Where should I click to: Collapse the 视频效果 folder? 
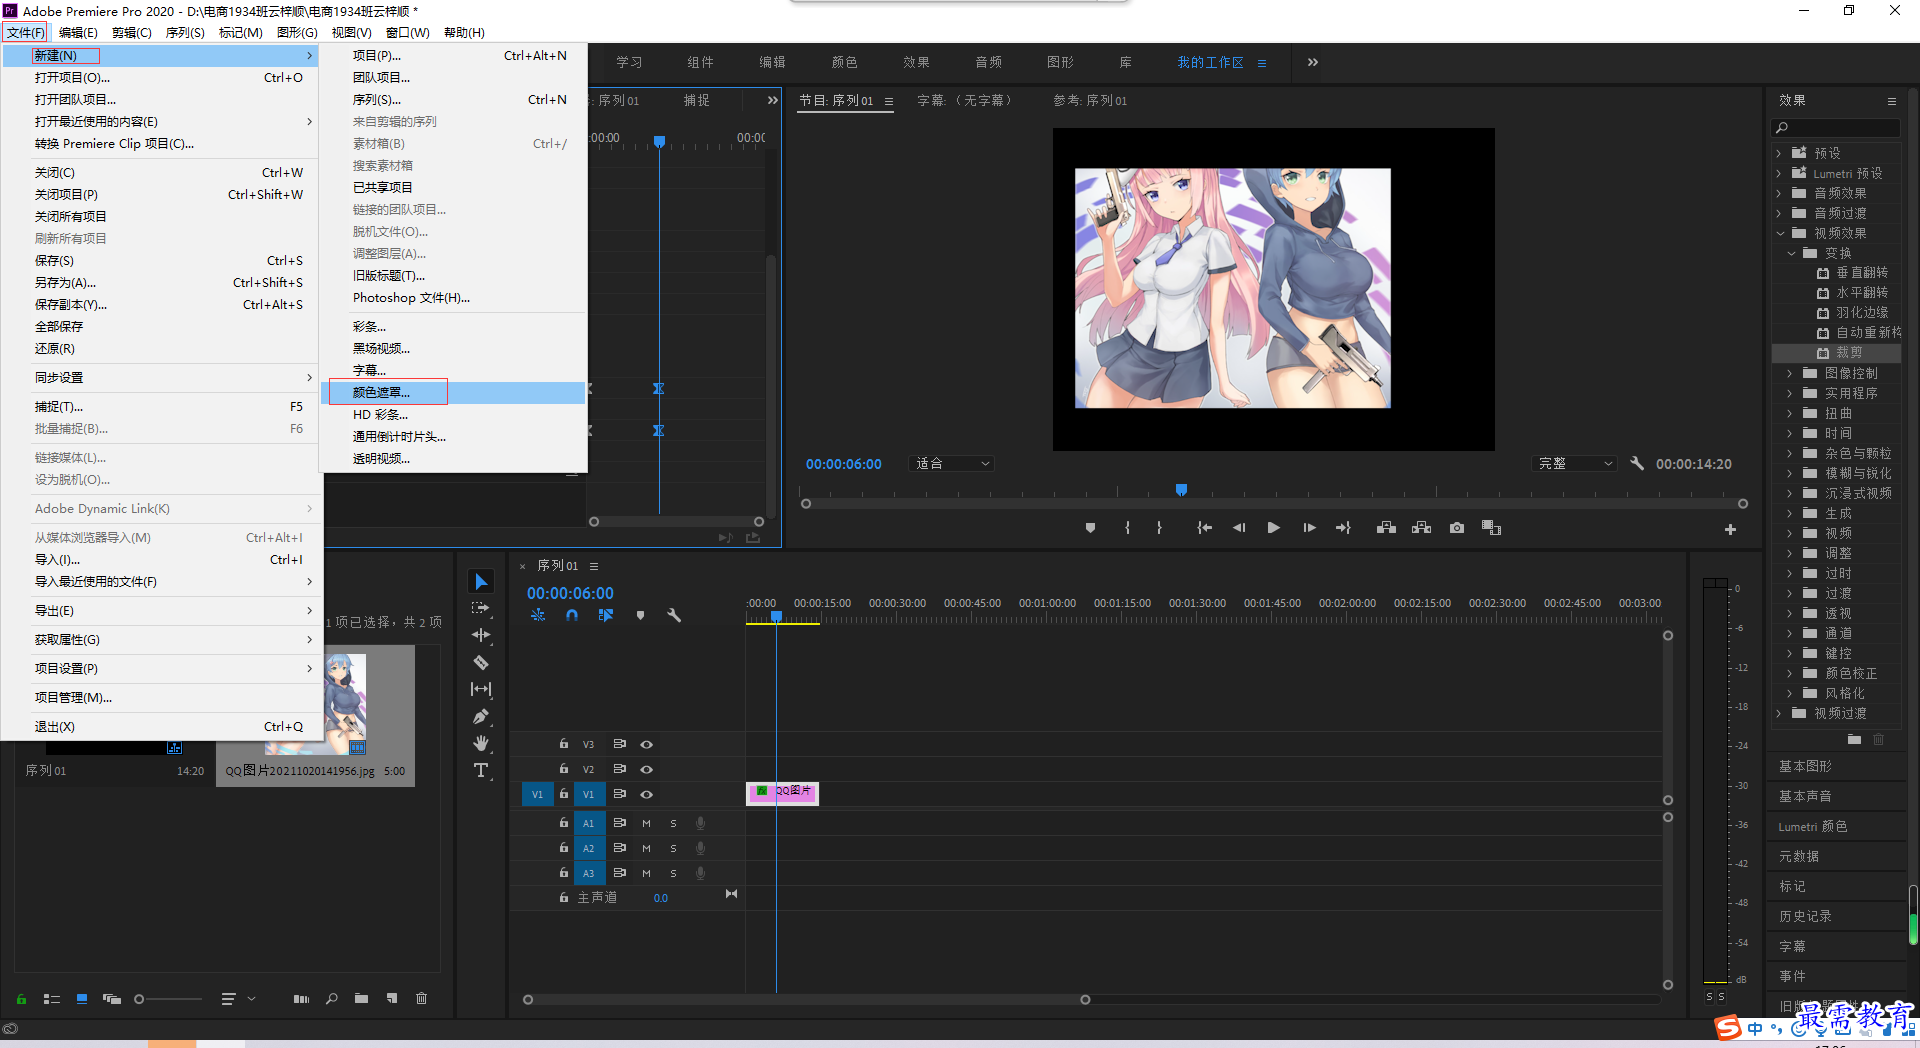[1779, 233]
